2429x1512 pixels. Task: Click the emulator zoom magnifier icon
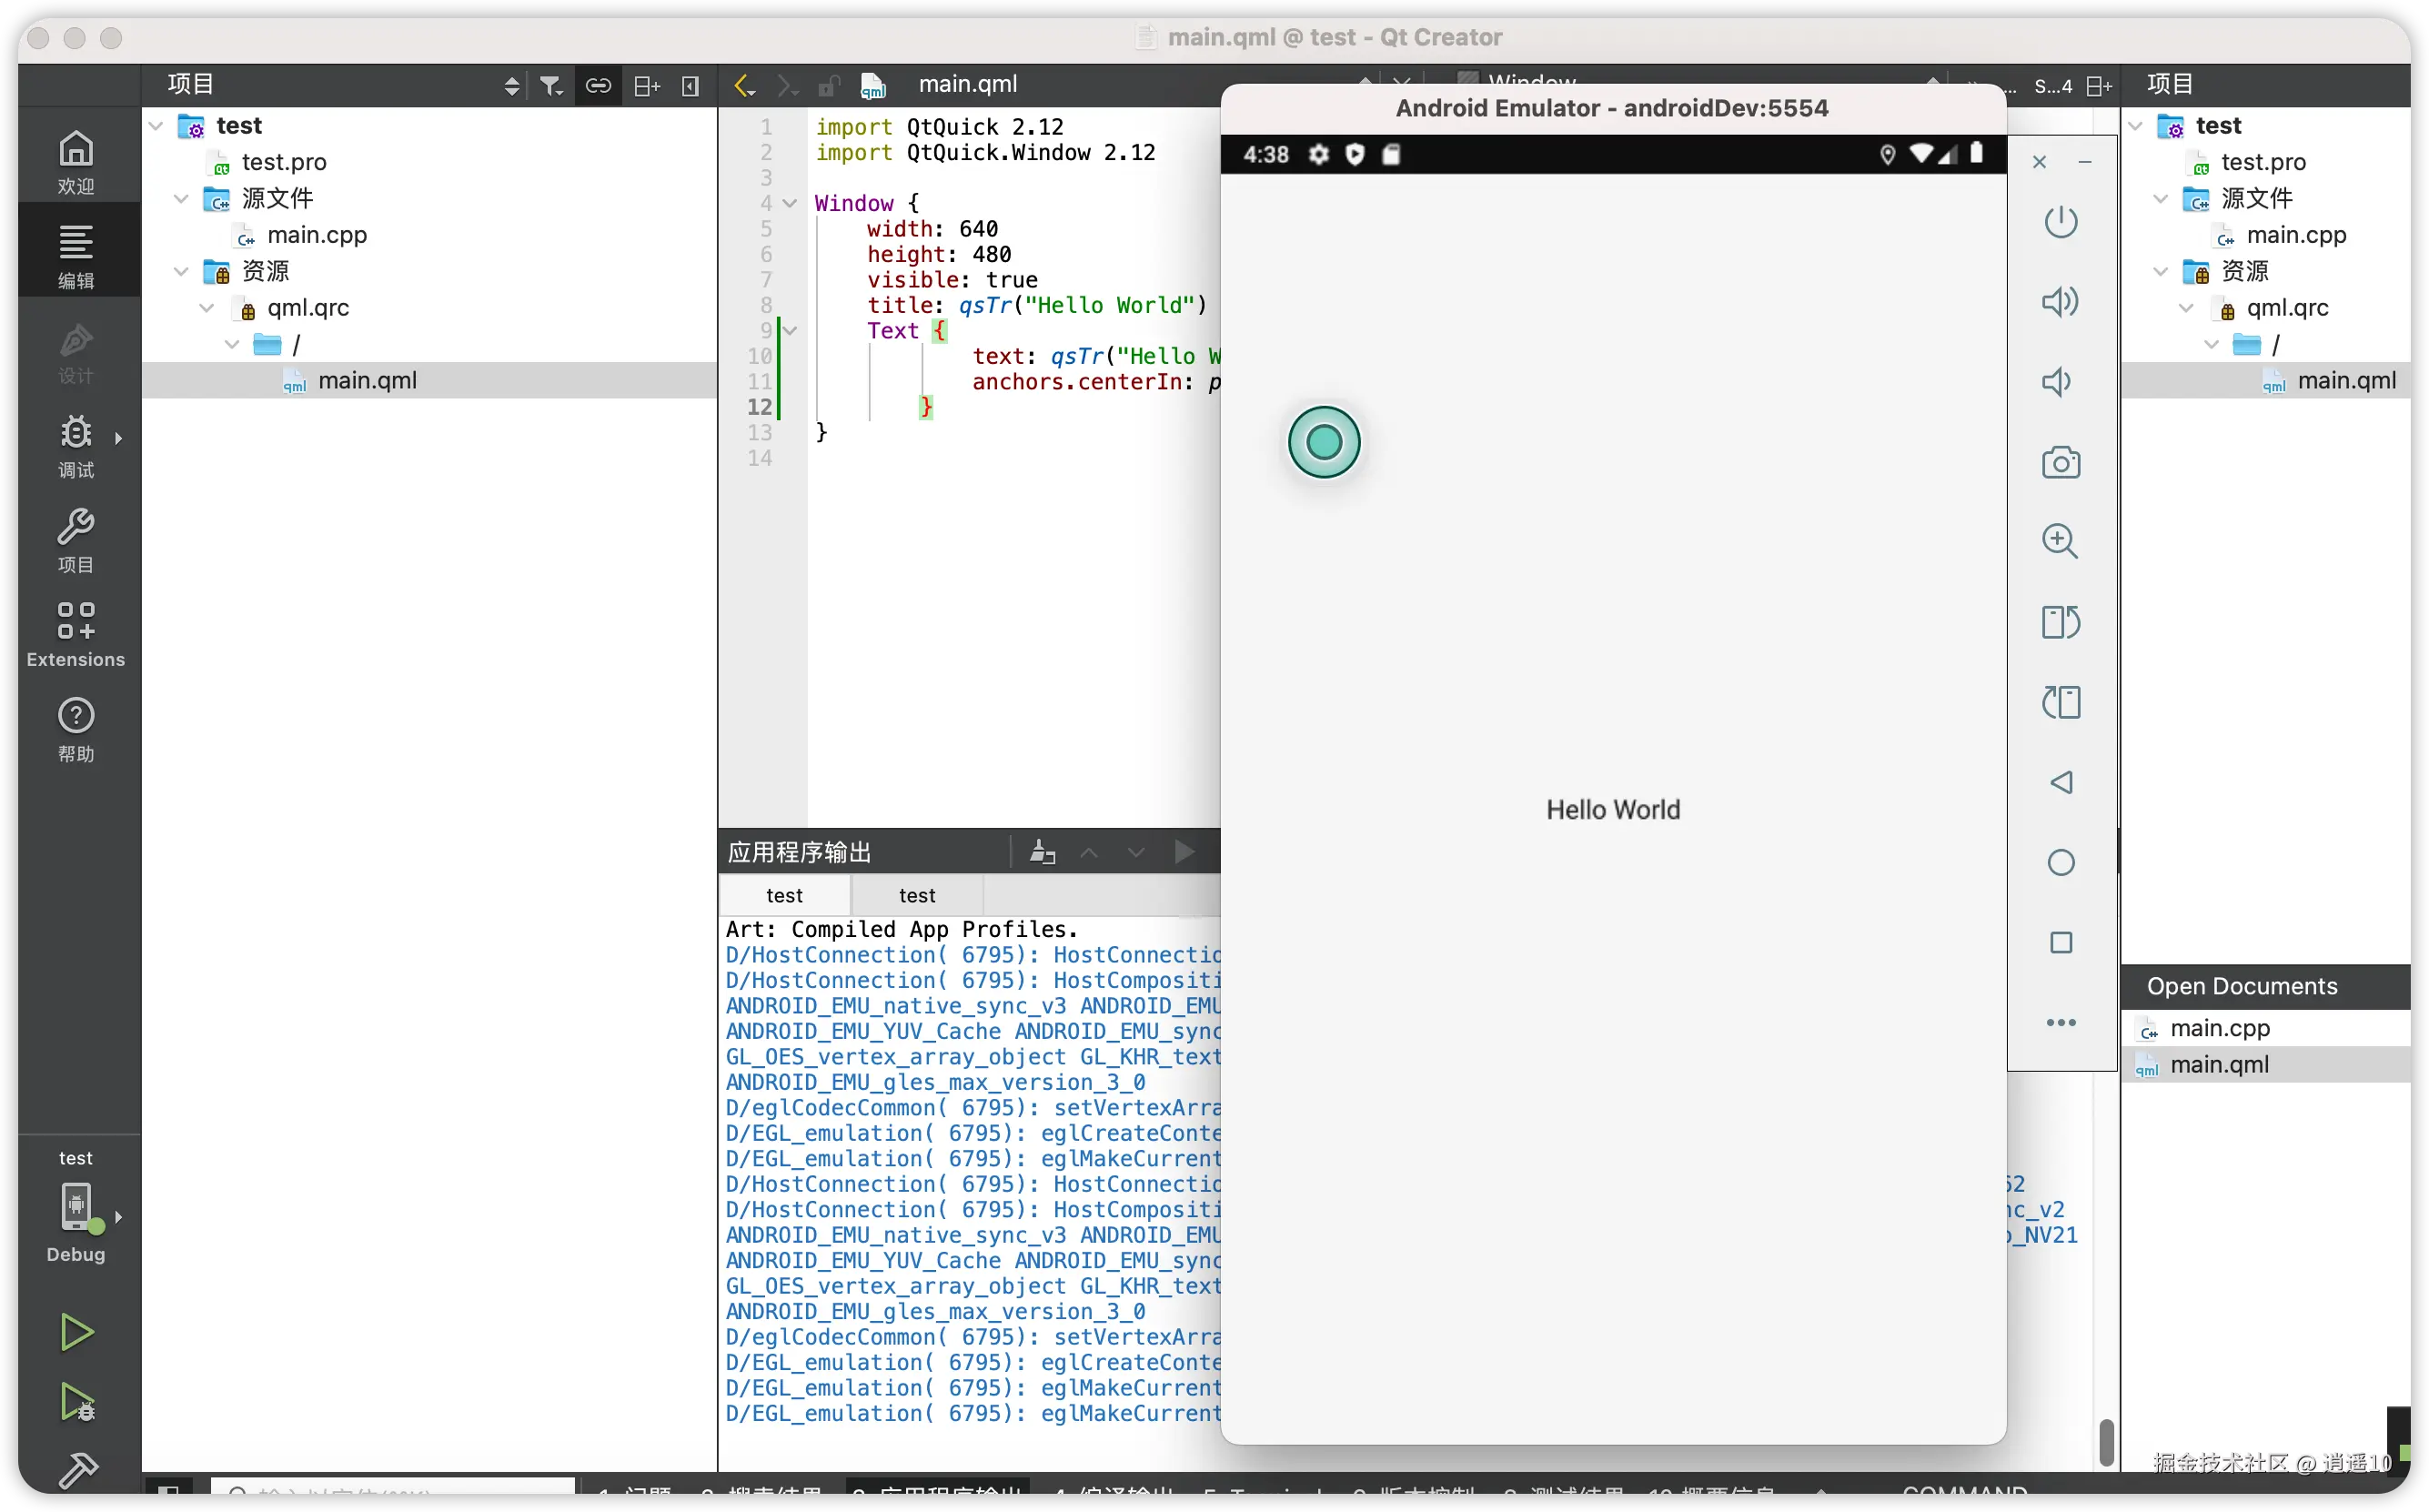[2060, 541]
